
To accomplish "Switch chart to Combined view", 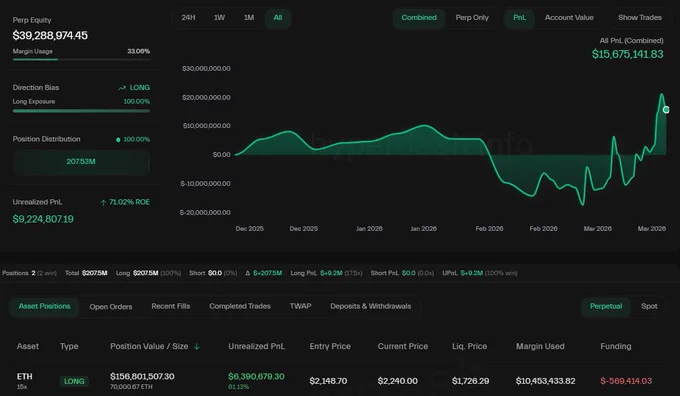I will (419, 18).
